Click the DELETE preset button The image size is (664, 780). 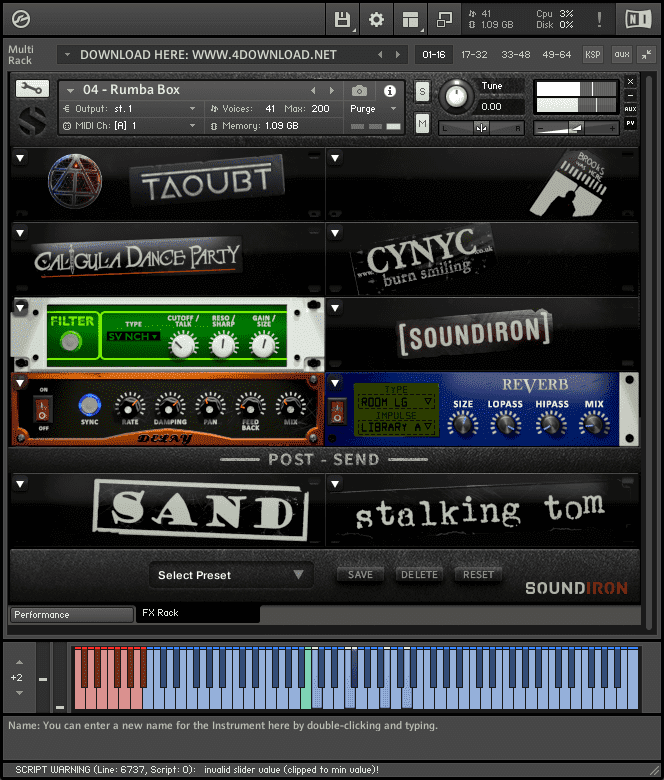point(419,575)
